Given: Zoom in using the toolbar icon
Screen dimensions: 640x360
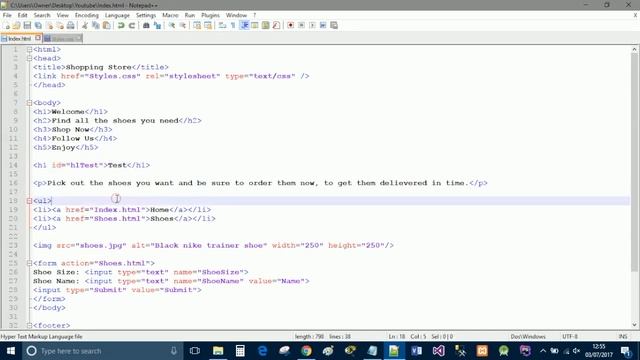Looking at the screenshot, I should 172,25.
